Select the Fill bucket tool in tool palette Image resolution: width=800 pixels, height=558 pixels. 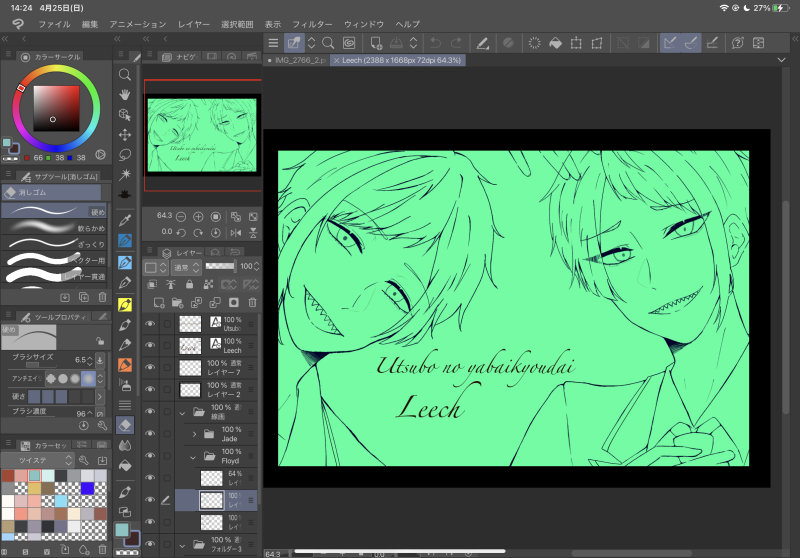tap(124, 465)
